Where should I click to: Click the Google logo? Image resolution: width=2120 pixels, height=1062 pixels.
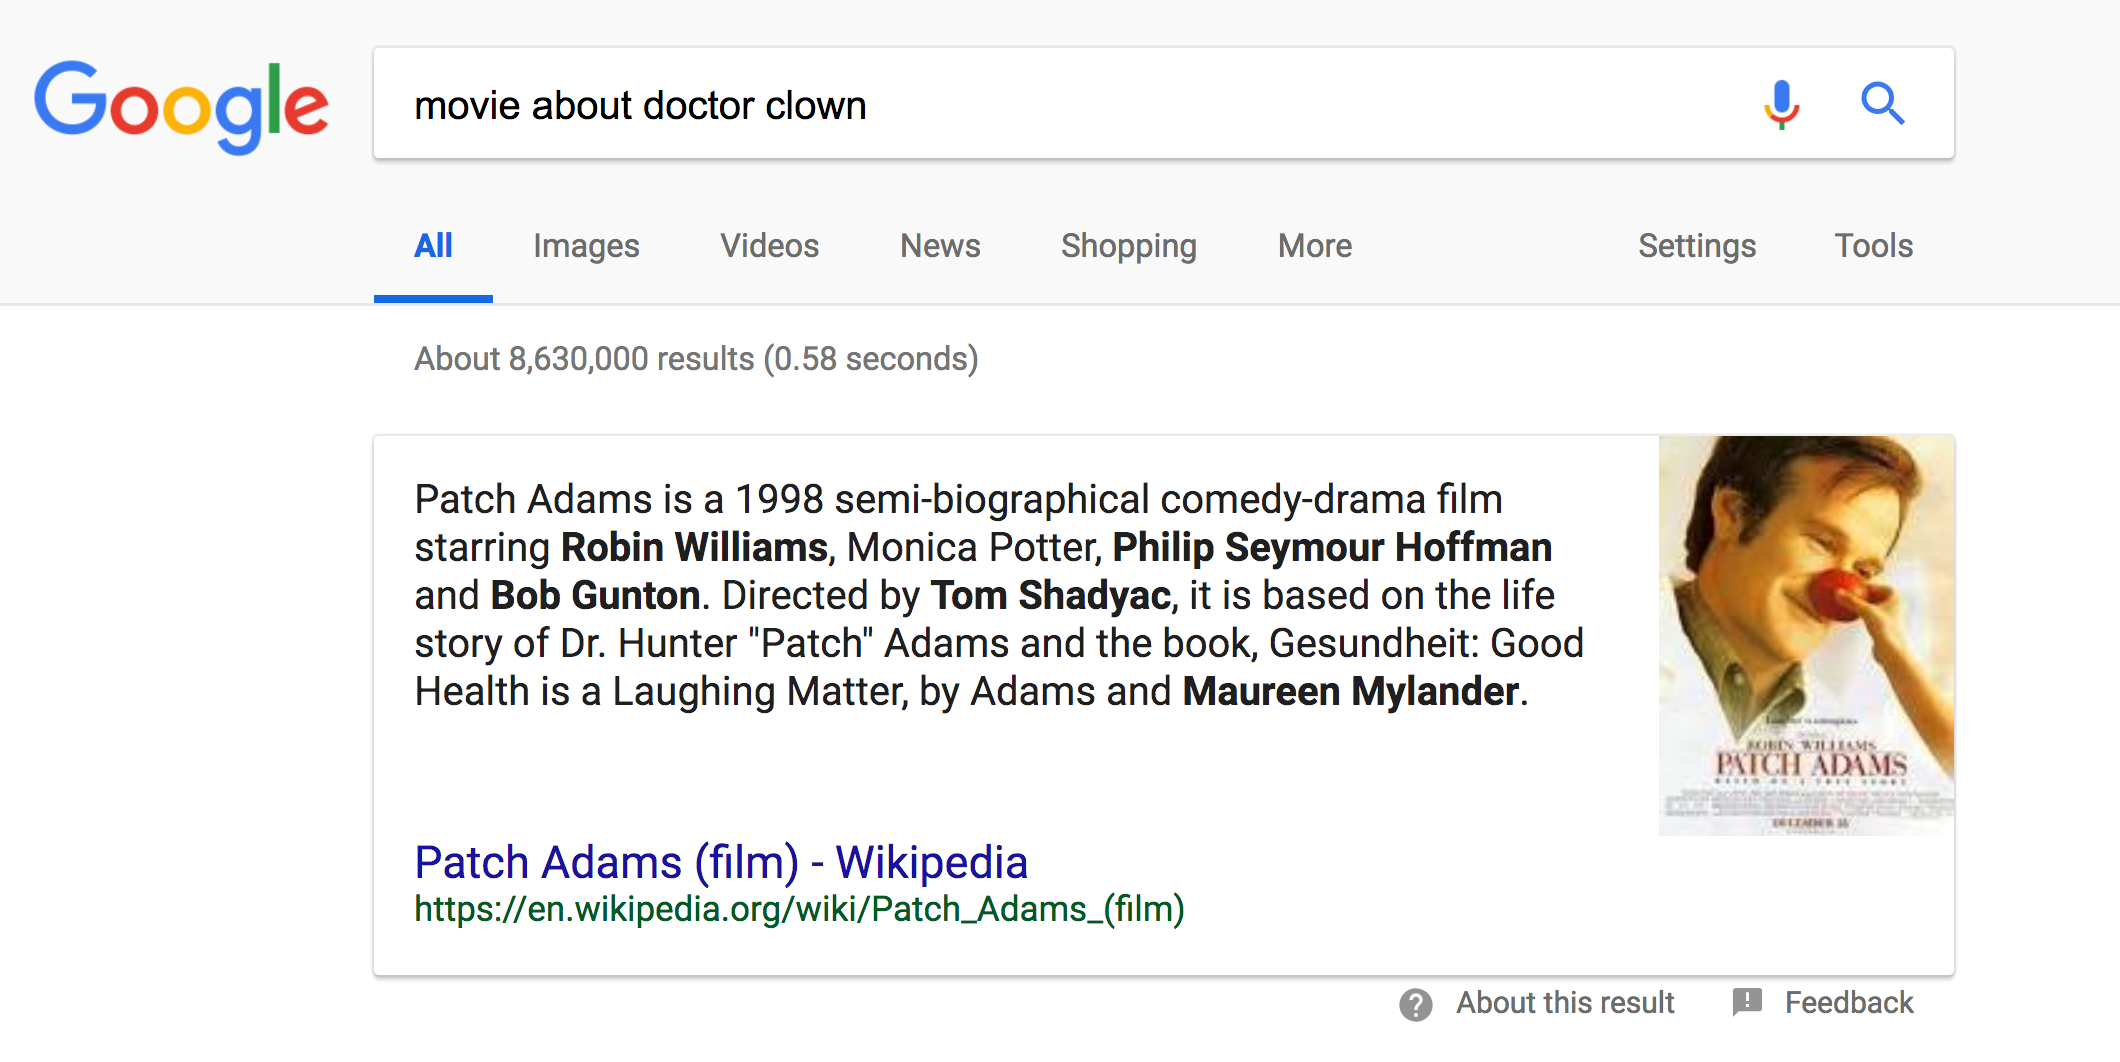181,106
